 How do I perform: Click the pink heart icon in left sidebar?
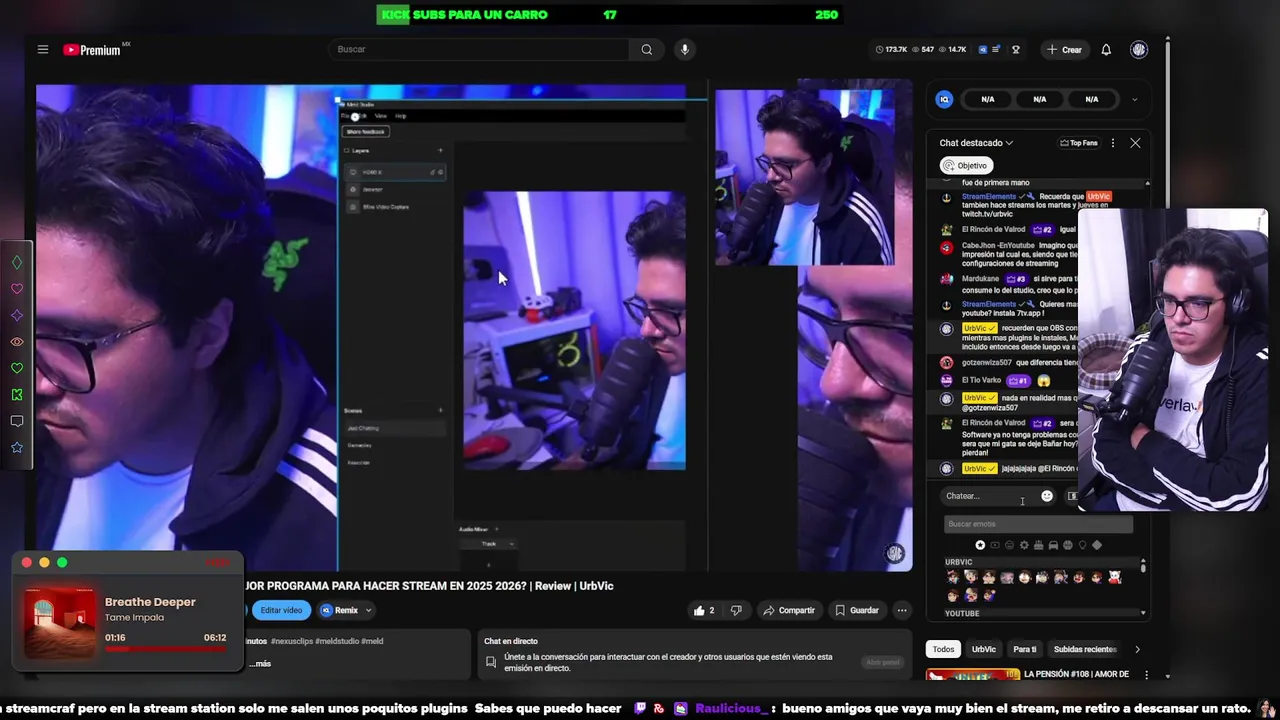pyautogui.click(x=17, y=289)
